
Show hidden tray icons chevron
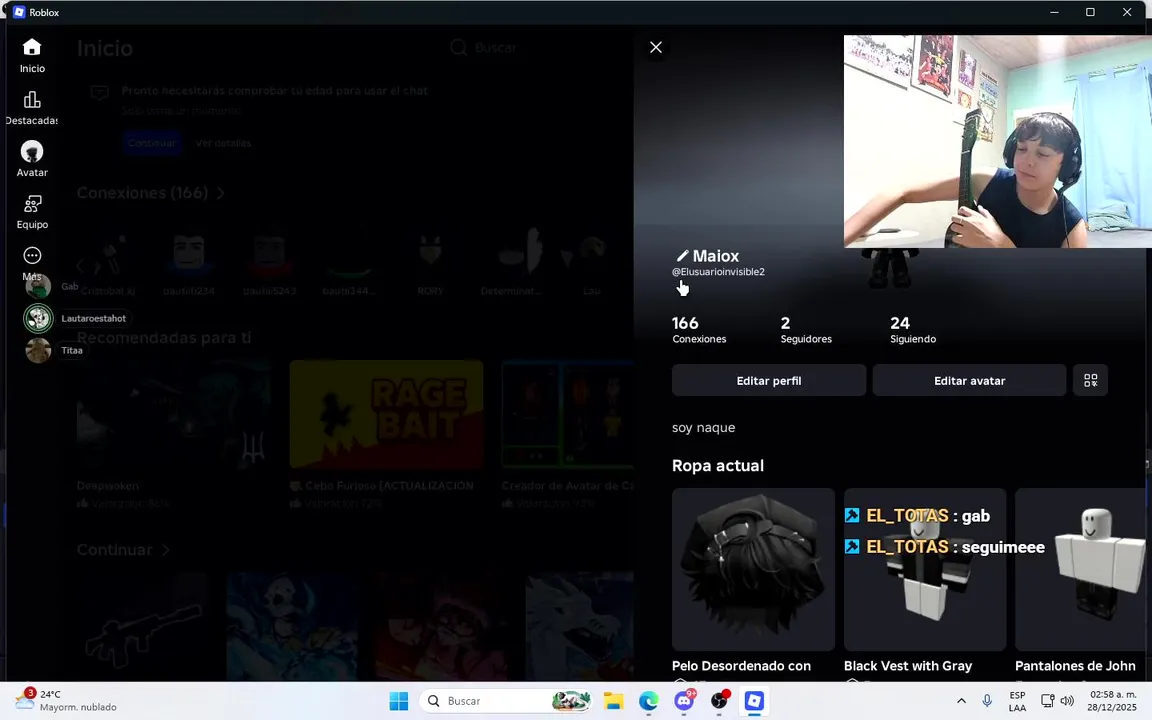[961, 701]
